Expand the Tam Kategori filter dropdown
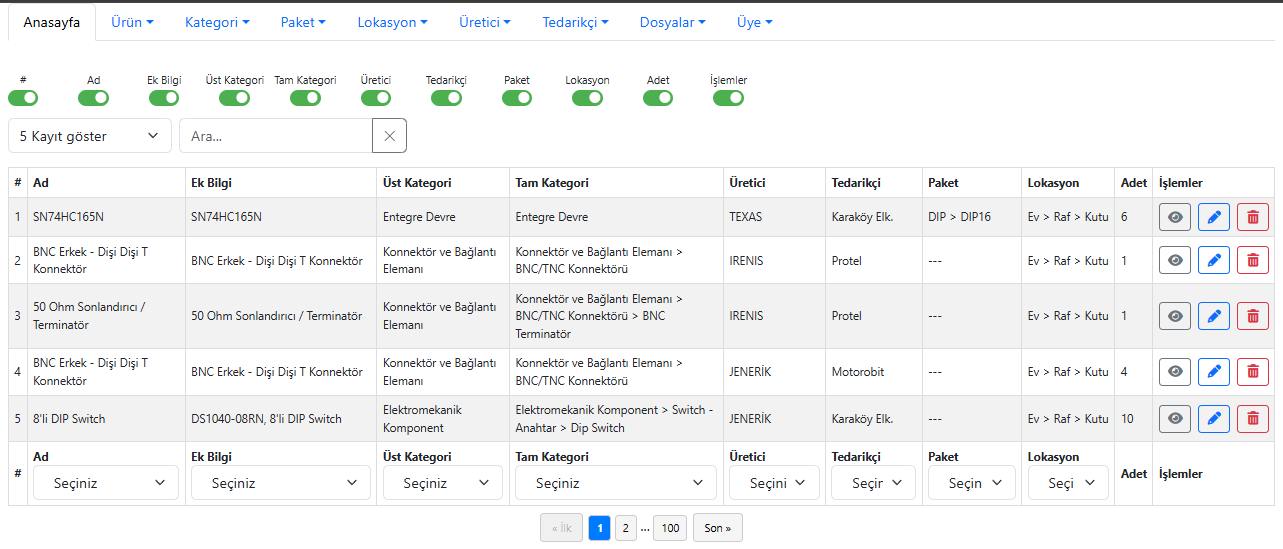This screenshot has height=549, width=1283. (616, 483)
